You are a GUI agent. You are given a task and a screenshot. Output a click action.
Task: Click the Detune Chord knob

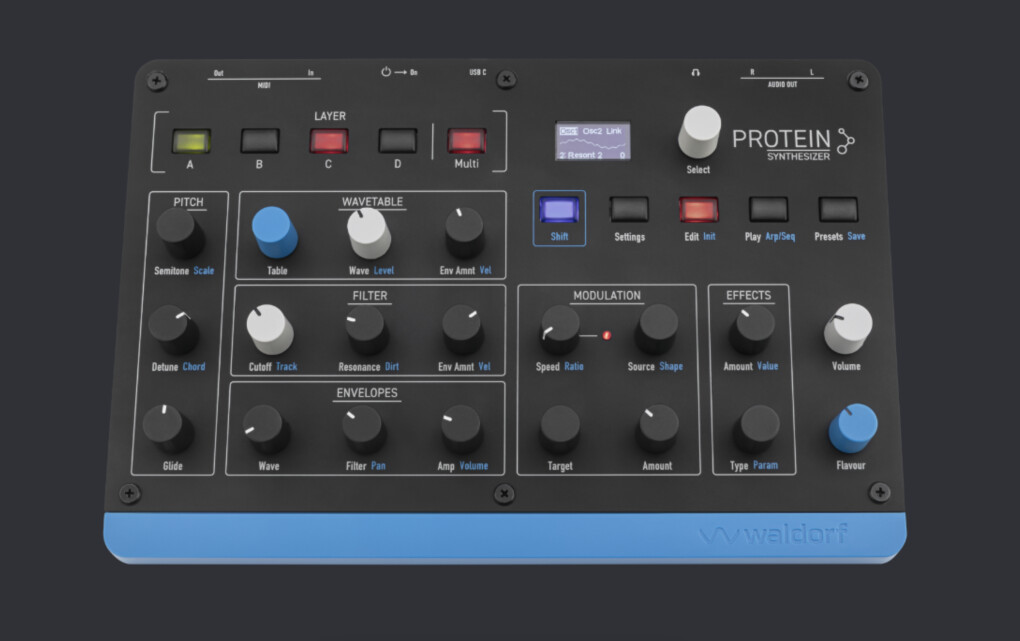point(174,329)
